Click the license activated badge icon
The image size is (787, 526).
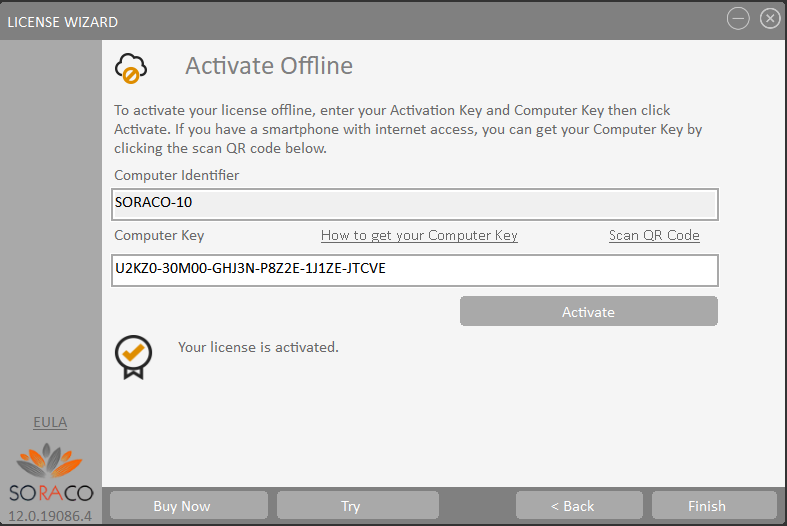(133, 357)
